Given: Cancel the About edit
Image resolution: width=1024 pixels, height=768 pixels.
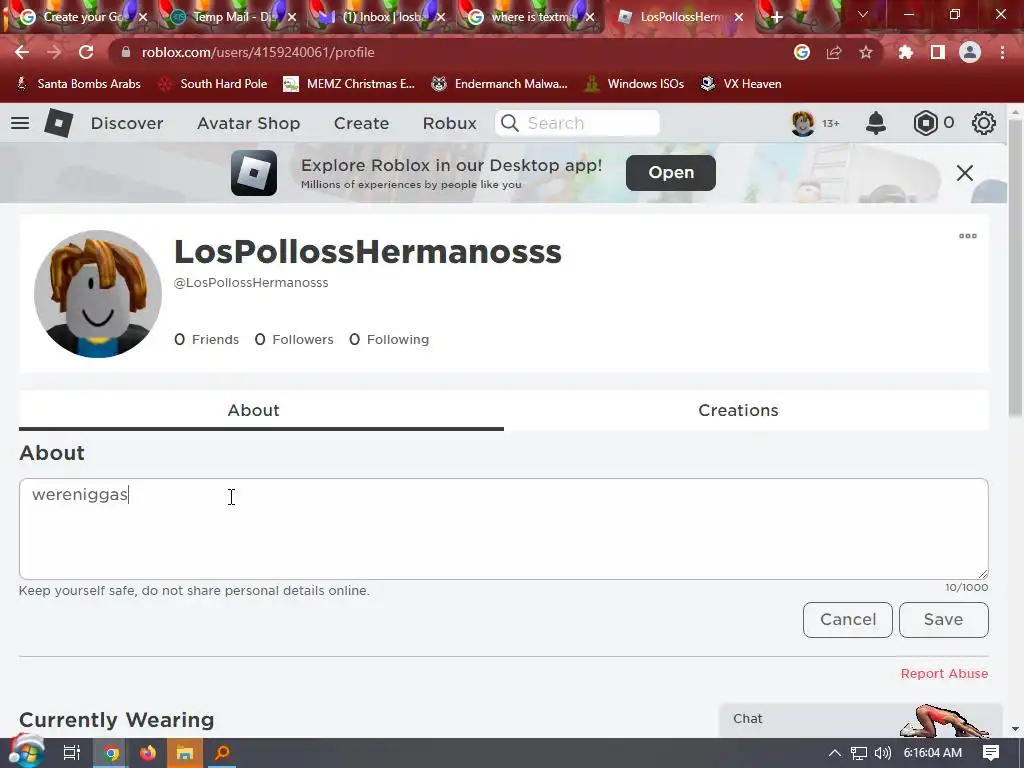Looking at the screenshot, I should point(848,620).
